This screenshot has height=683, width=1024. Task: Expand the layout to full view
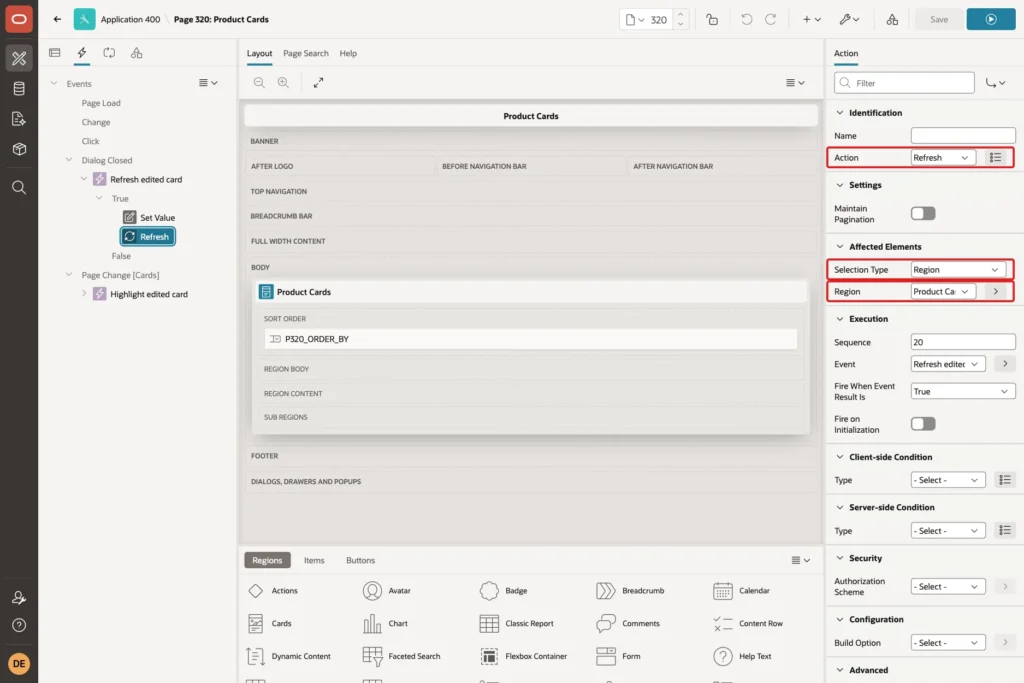point(318,82)
